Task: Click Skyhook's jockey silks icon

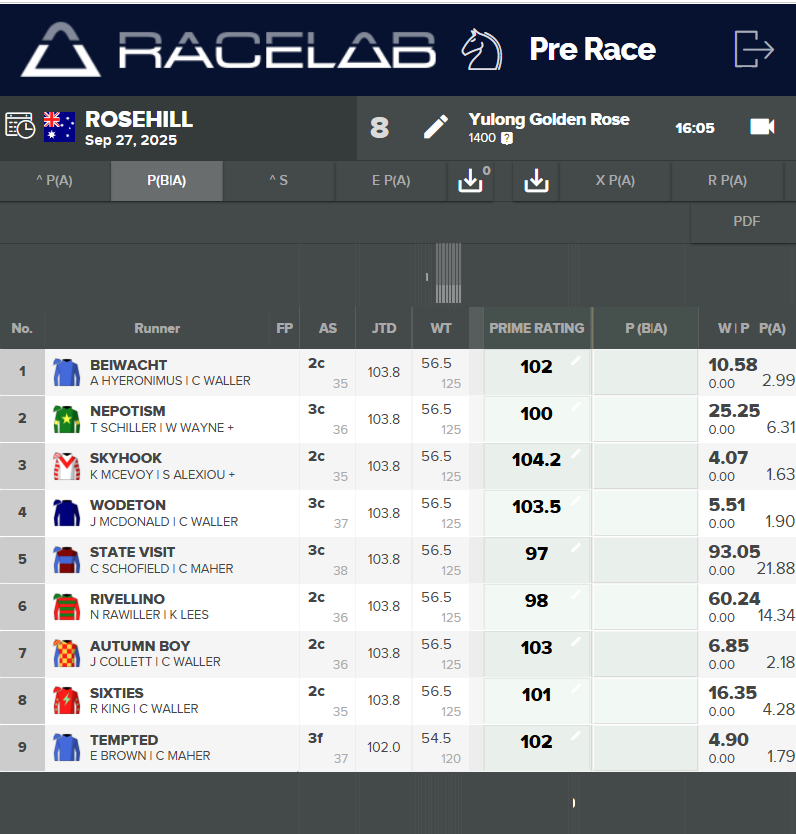Action: (x=66, y=466)
